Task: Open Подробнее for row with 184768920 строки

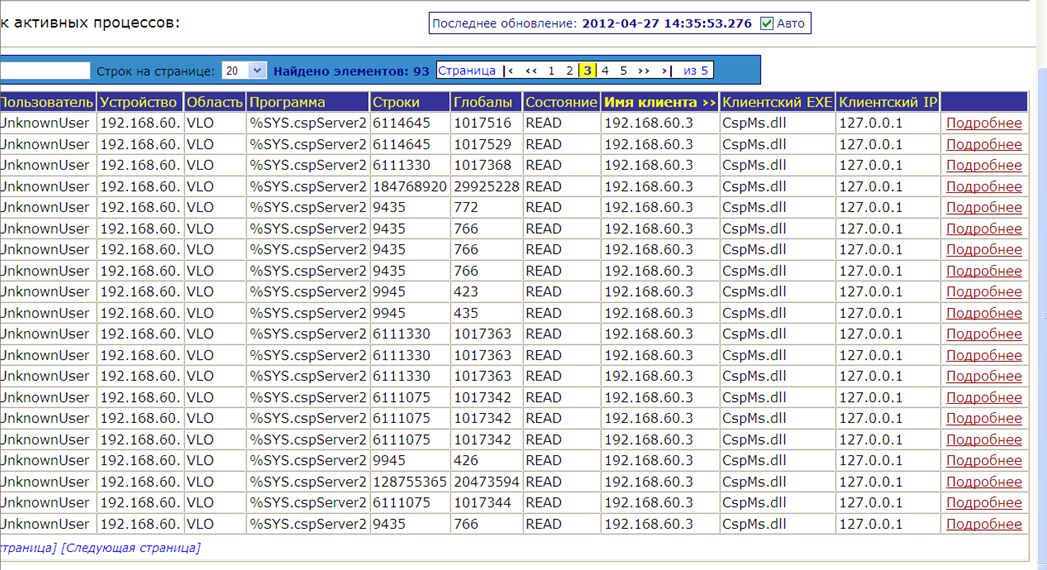Action: tap(984, 186)
